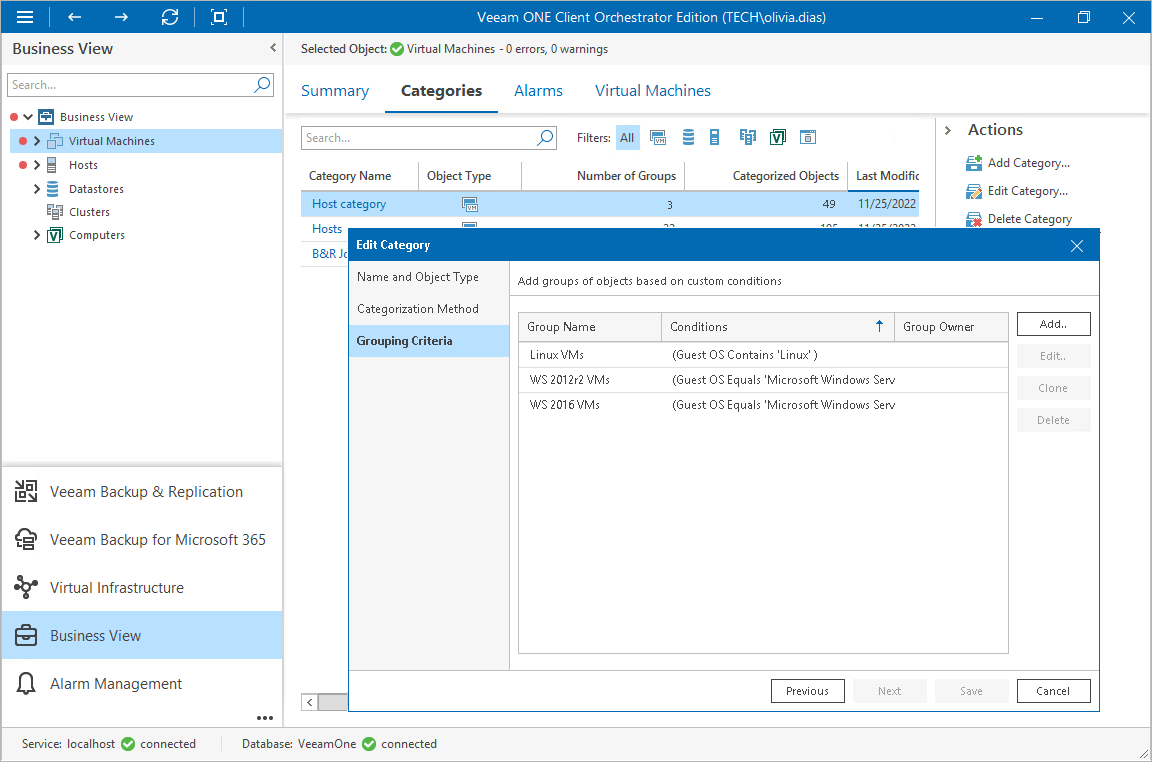Open the hamburger main menu
The width and height of the screenshot is (1152, 762).
click(x=25, y=17)
